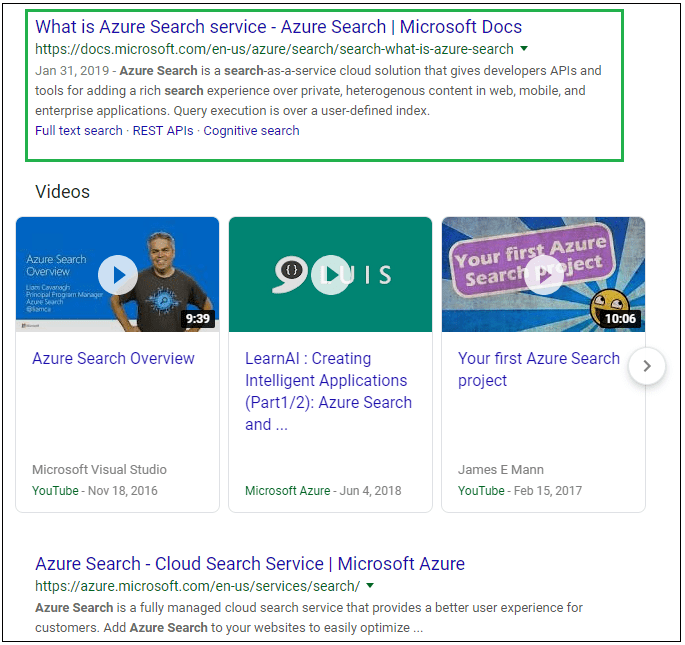The image size is (685, 645).
Task: Open 'Your first Azure Search project' title link
Action: point(539,369)
